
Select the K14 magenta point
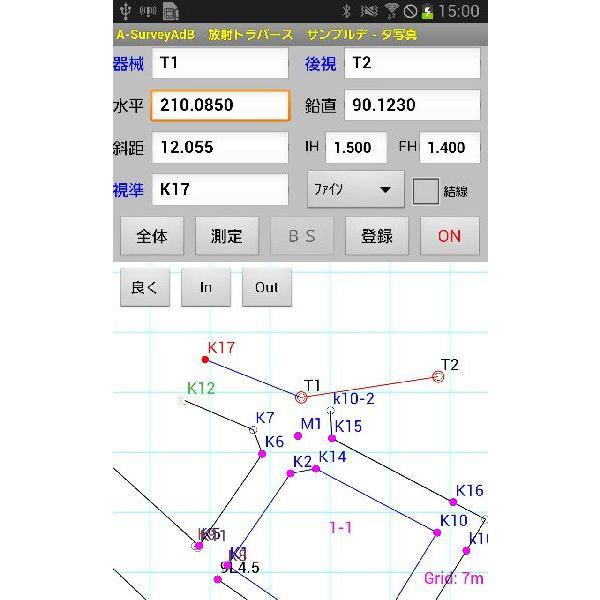316,469
